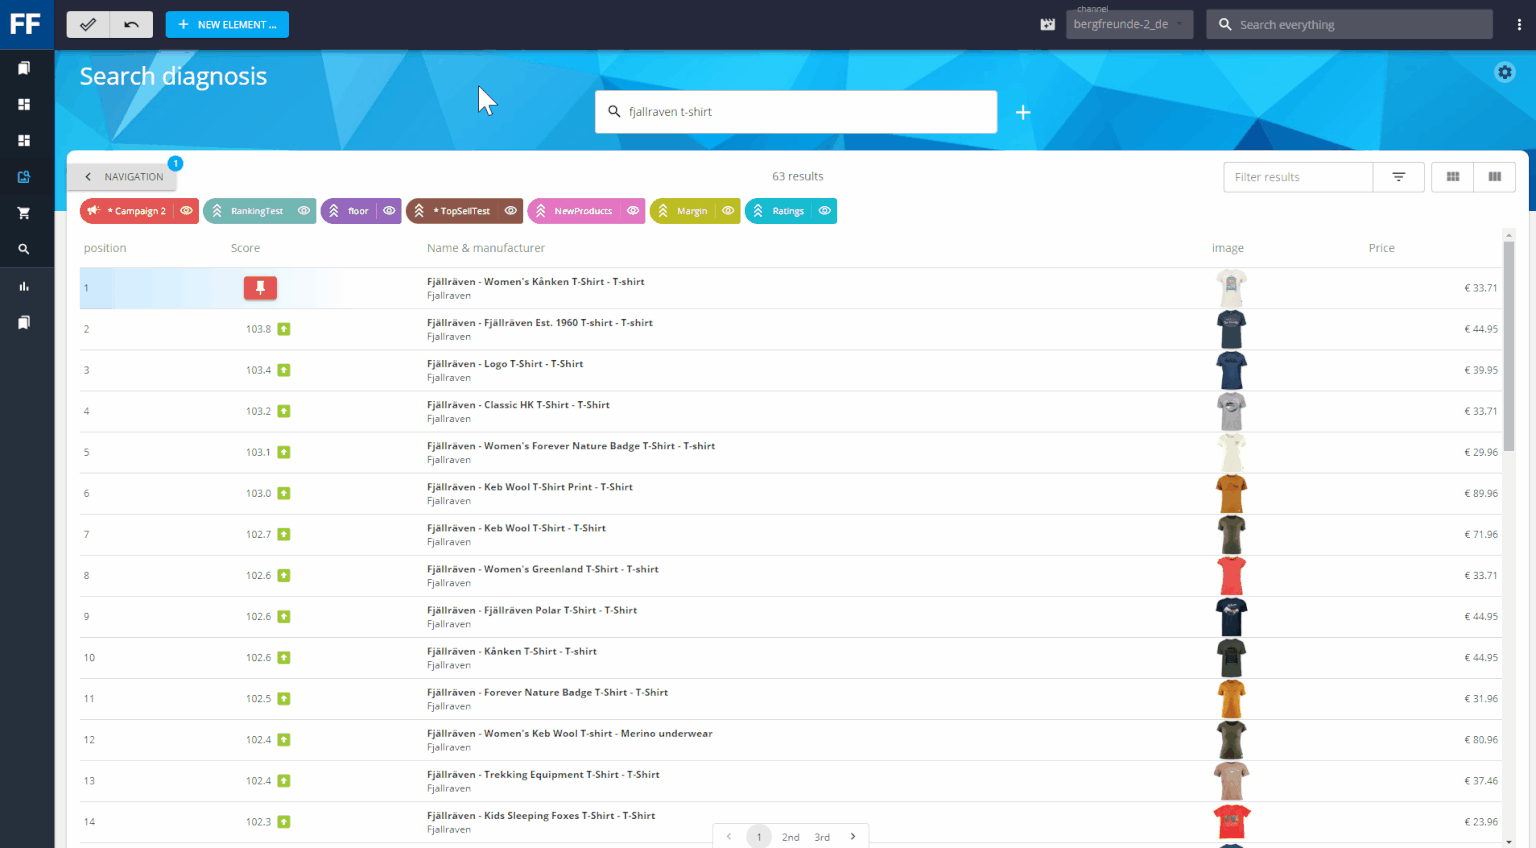Open the Fjällräven Logo T-Shirt result link

click(x=504, y=363)
